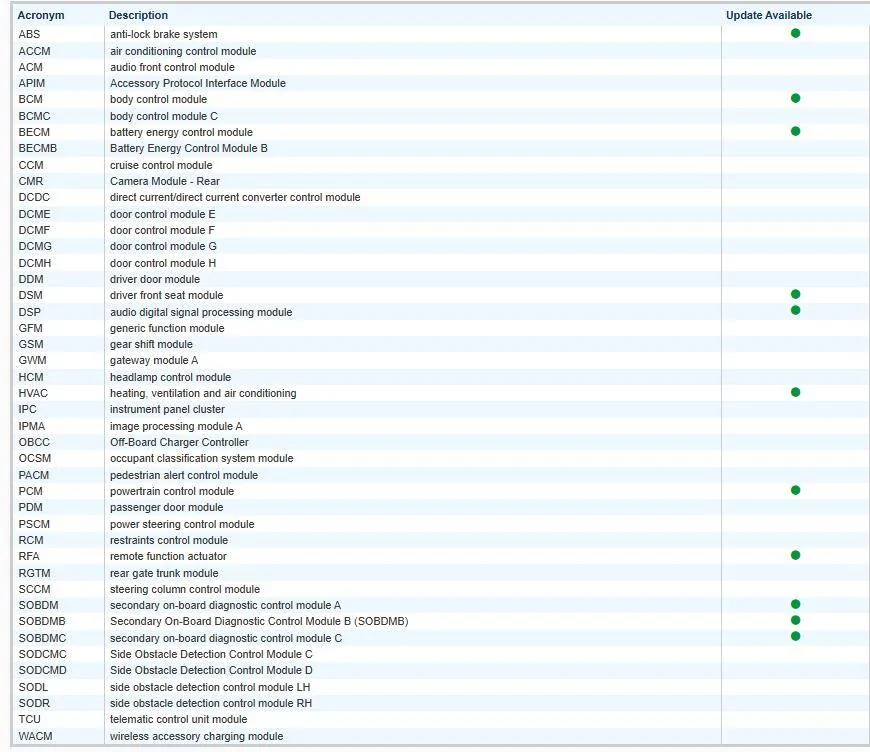Select 'Side Obstacle Detection Control Module D' text
The image size is (870, 752).
tap(211, 670)
